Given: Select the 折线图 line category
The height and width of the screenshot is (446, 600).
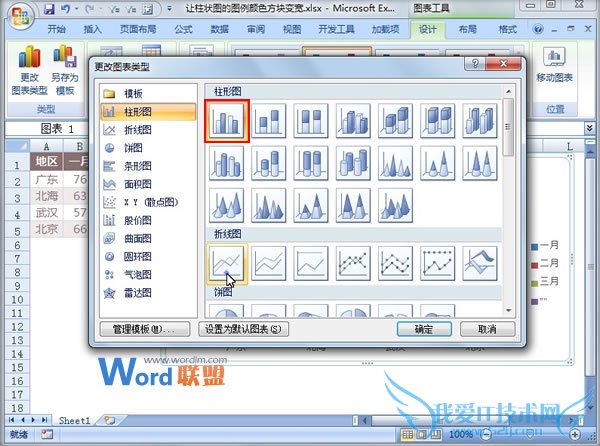Looking at the screenshot, I should click(x=148, y=130).
